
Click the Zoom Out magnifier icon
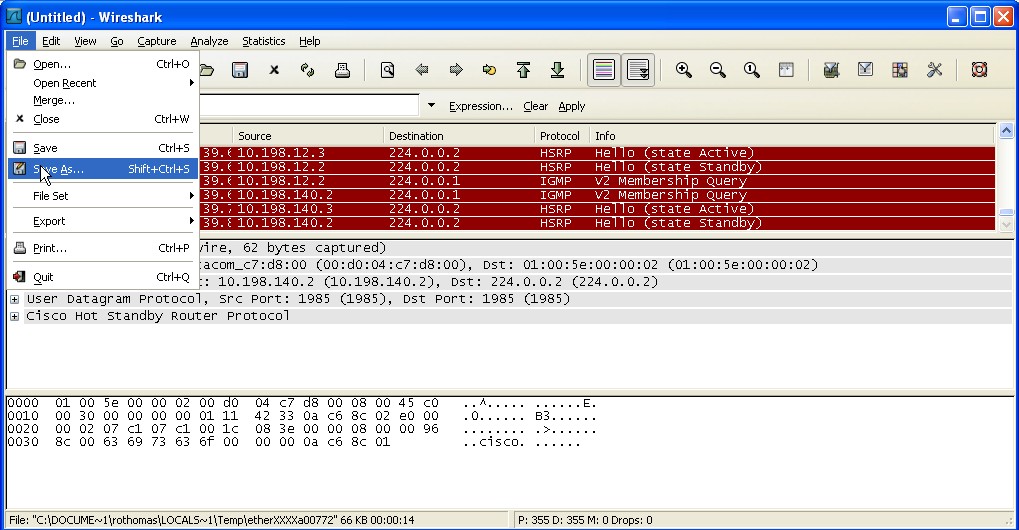(718, 70)
